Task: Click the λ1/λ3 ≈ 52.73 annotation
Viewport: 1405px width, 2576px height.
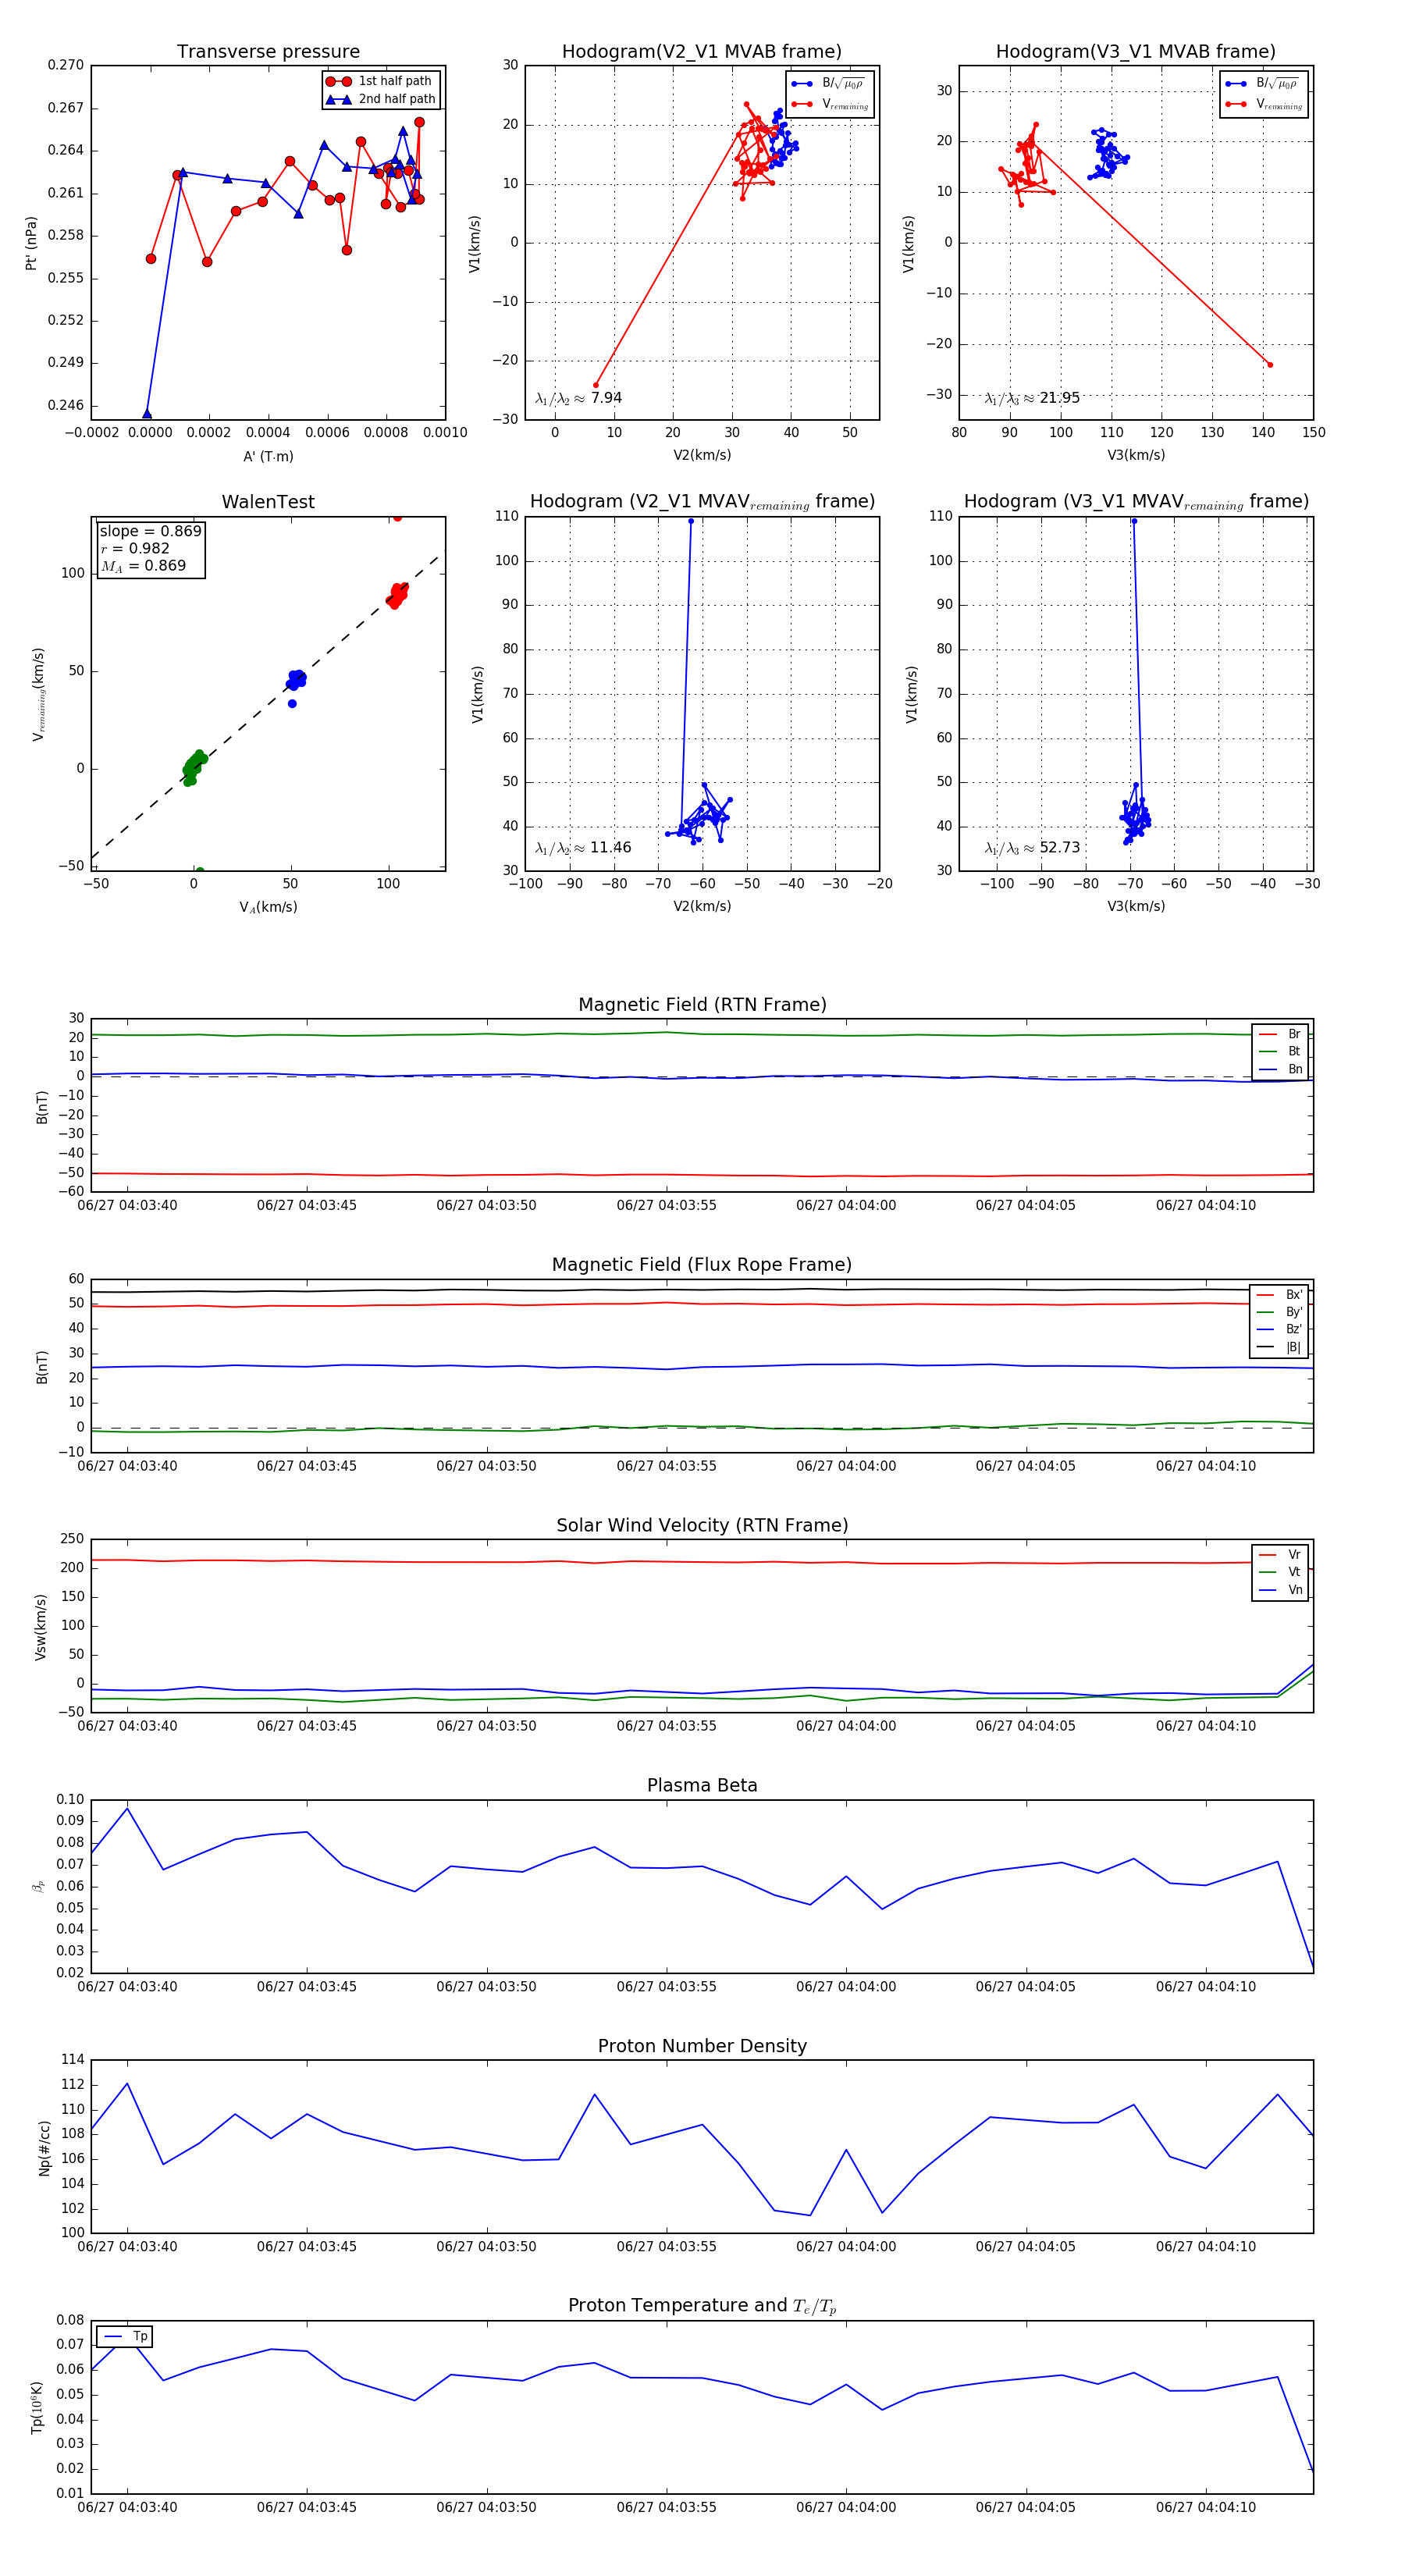Action: 1031,848
